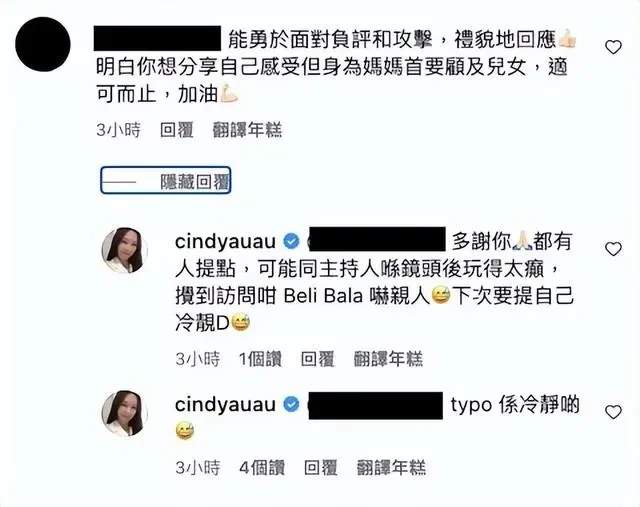Like the top comment with heart icon
Image resolution: width=640 pixels, height=507 pixels.
point(613,47)
